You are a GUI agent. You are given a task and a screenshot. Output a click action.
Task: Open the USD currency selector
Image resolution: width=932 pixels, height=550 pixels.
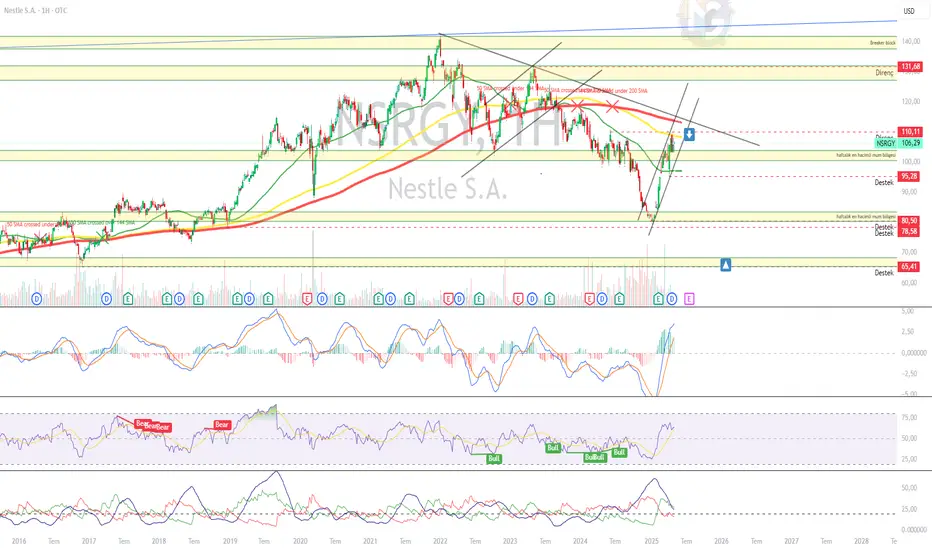pyautogui.click(x=909, y=11)
